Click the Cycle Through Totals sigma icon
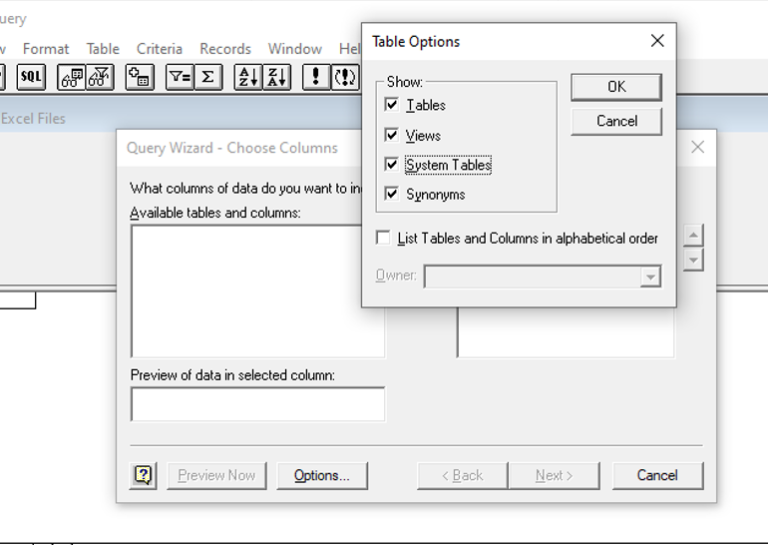Screen dimensions: 768x545 point(208,77)
